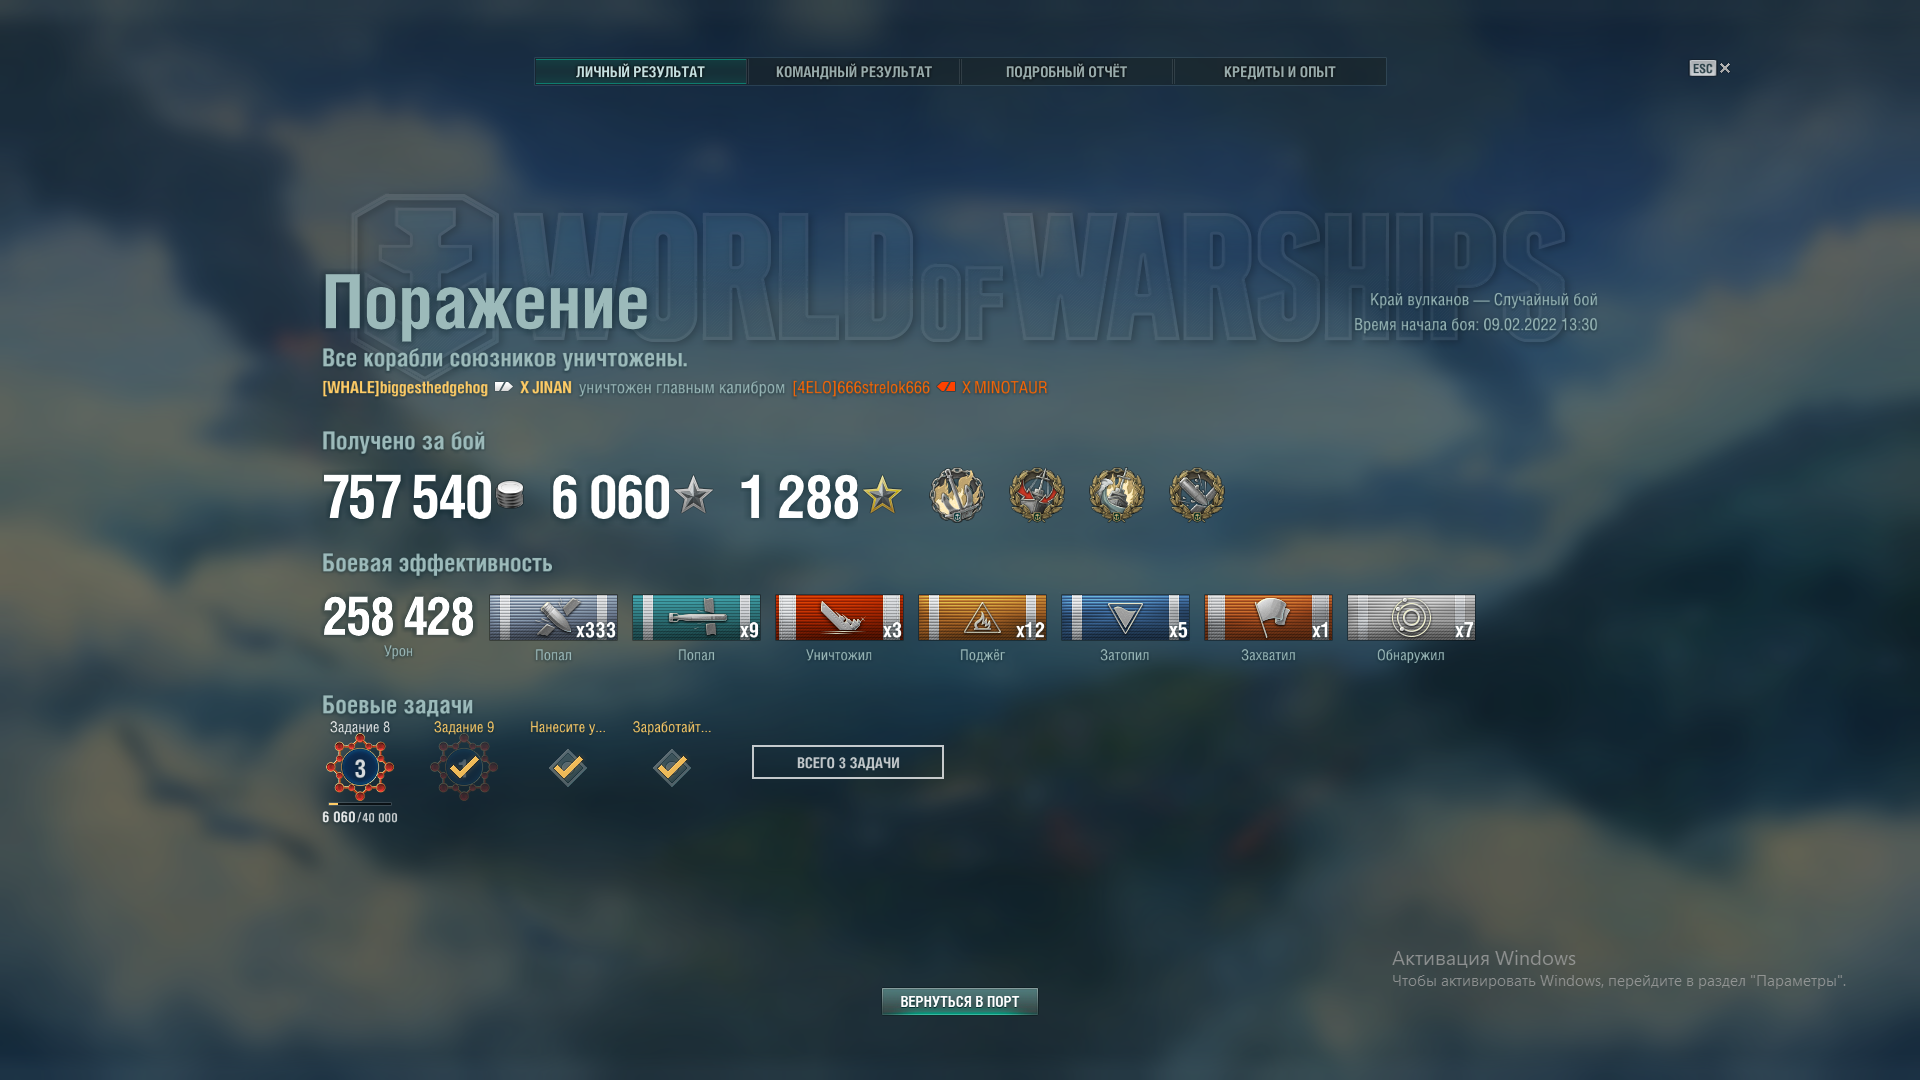Click the fires set ribbon x12
Viewport: 1920px width, 1080px height.
(x=982, y=617)
